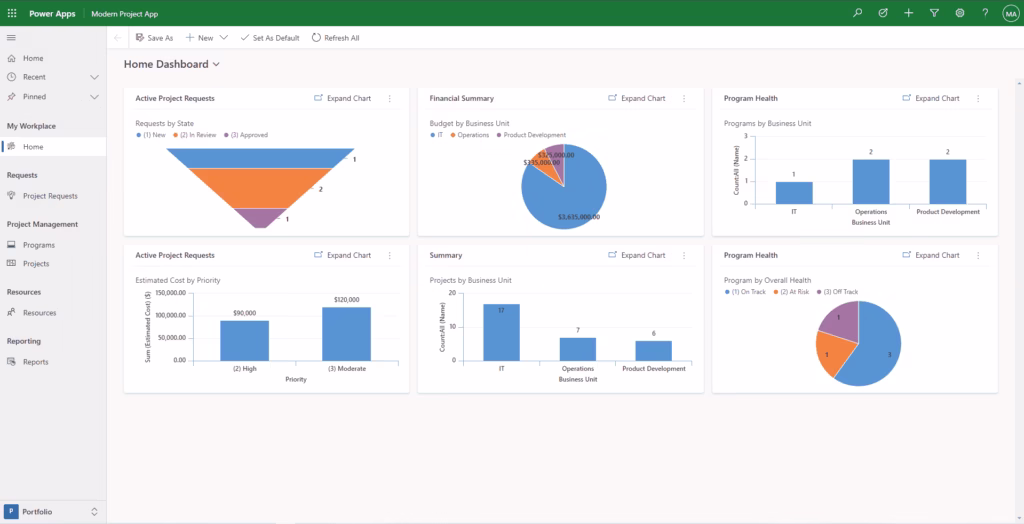Toggle the (1) On Track legend item
Screen dimensions: 1024x524
(745, 292)
